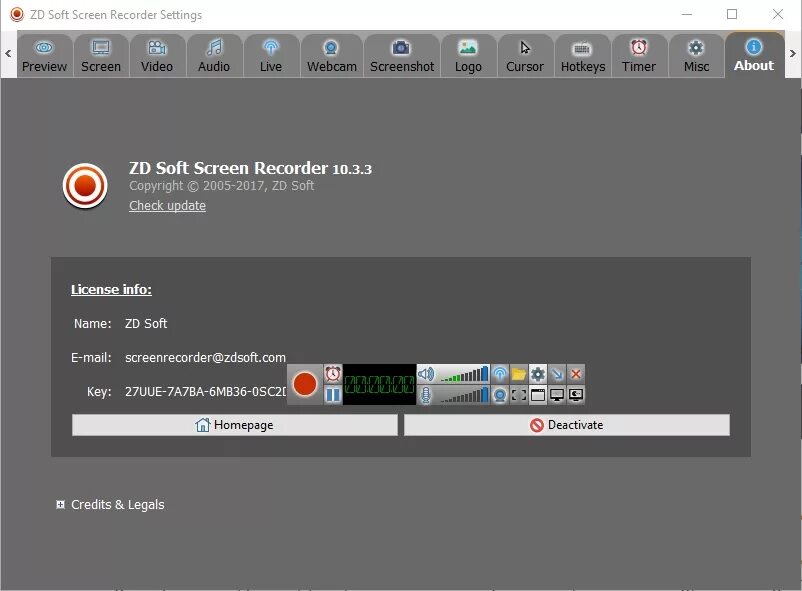The width and height of the screenshot is (802, 591).
Task: Click the title bar app icon
Action: coord(17,14)
